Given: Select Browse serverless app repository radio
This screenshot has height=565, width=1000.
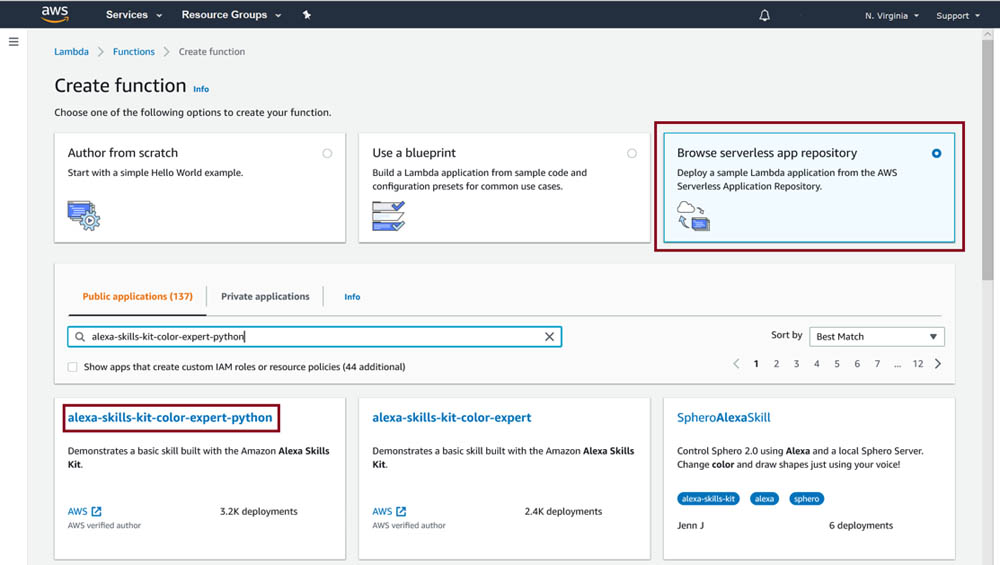Looking at the screenshot, I should coord(936,153).
